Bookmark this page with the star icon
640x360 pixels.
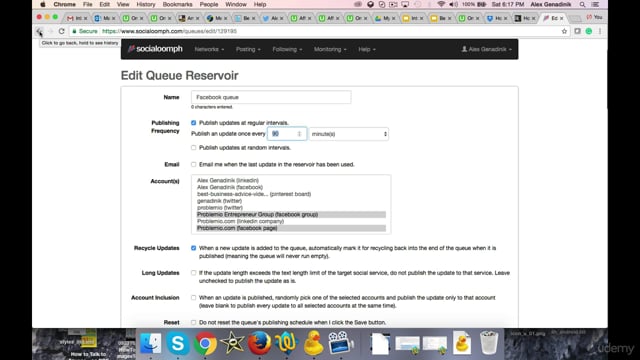(564, 31)
